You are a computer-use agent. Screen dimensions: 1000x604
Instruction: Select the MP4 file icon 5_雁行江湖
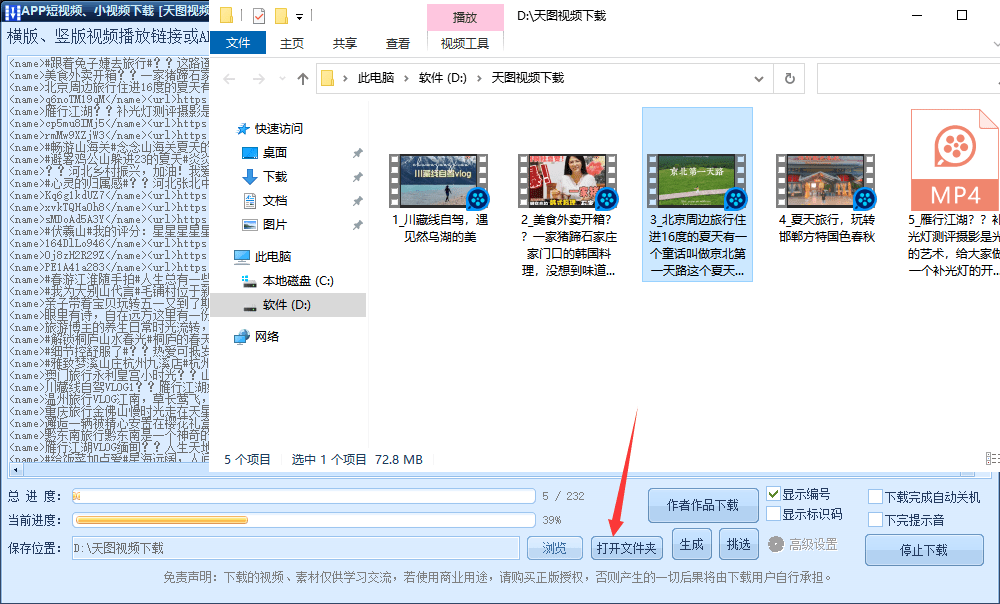[955, 159]
